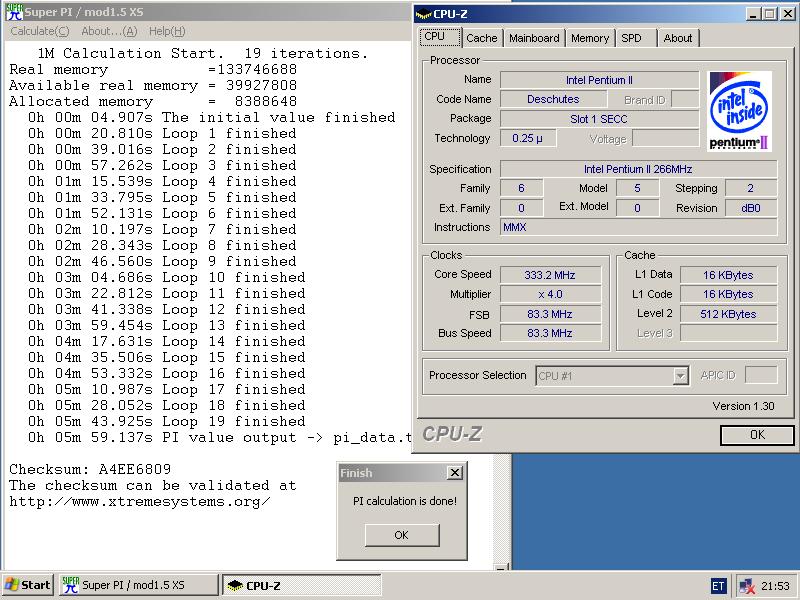
Task: Maximize the CPU-Z window
Action: tap(770, 14)
